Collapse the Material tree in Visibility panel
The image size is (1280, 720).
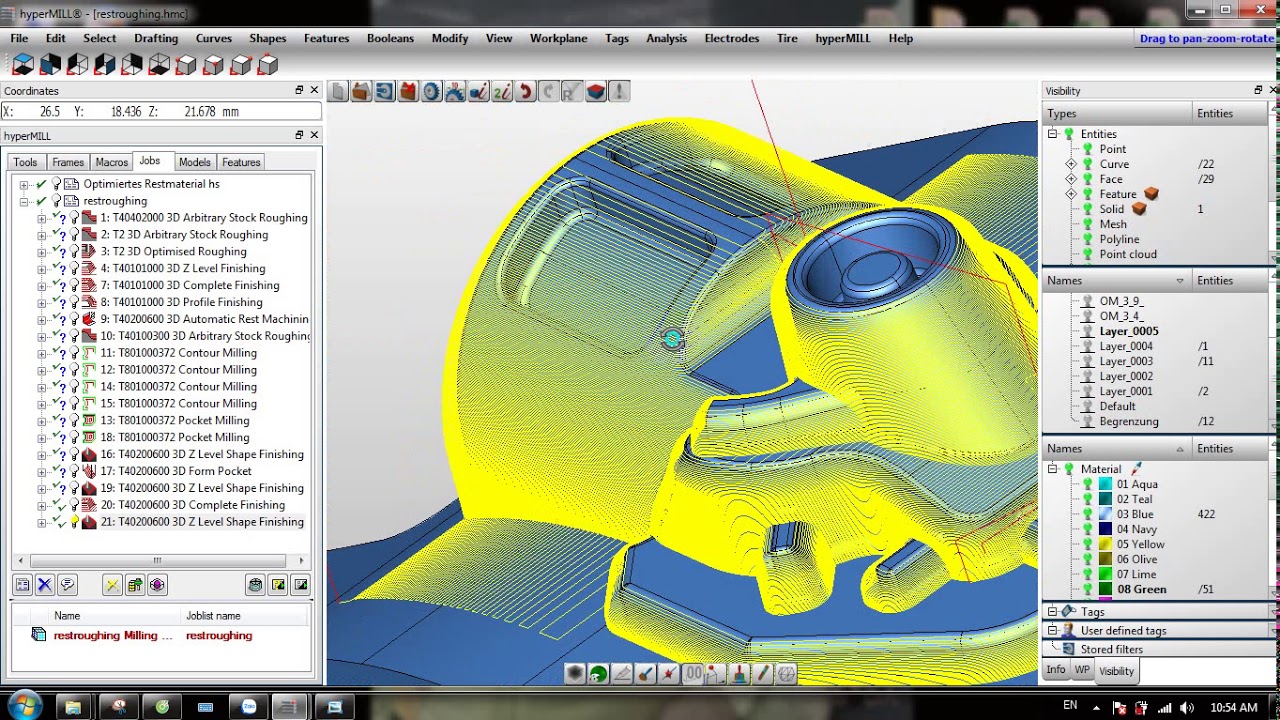point(1052,469)
